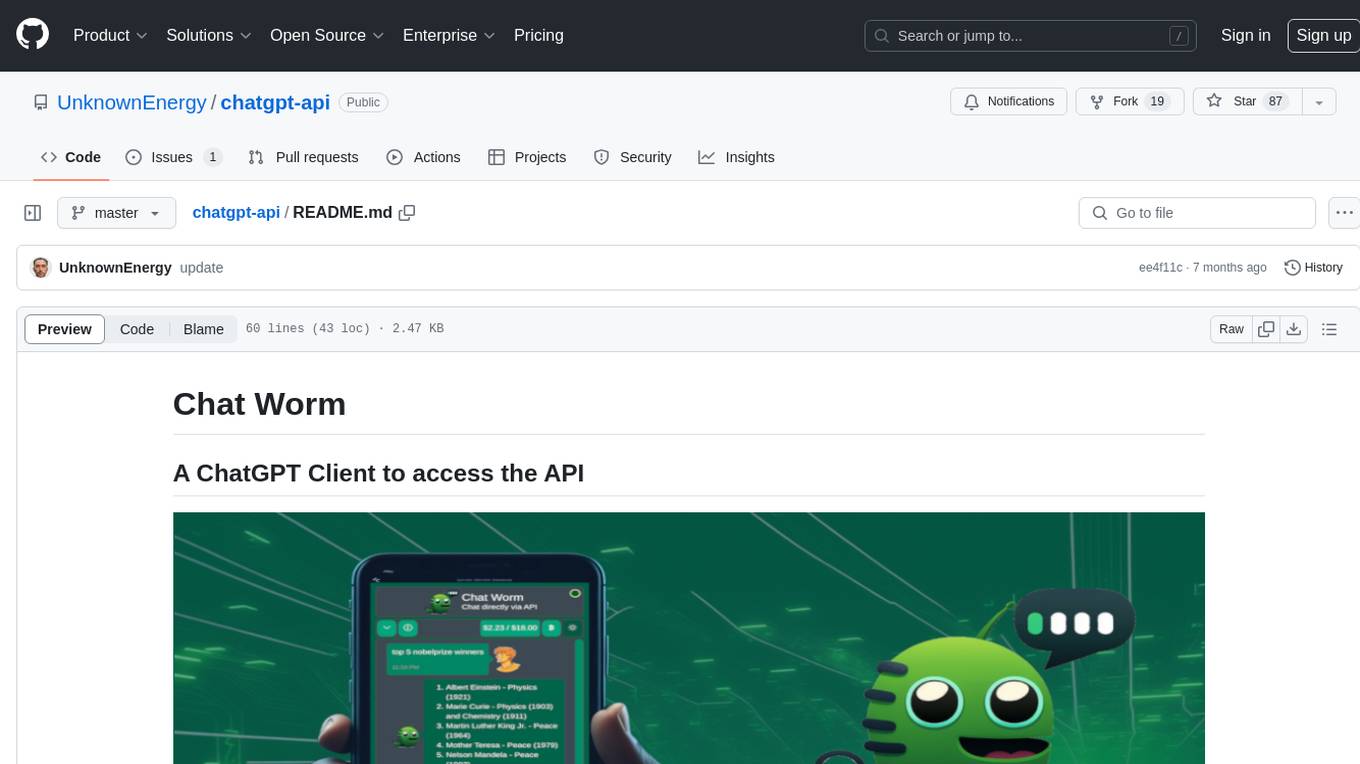View the file History

point(1313,268)
